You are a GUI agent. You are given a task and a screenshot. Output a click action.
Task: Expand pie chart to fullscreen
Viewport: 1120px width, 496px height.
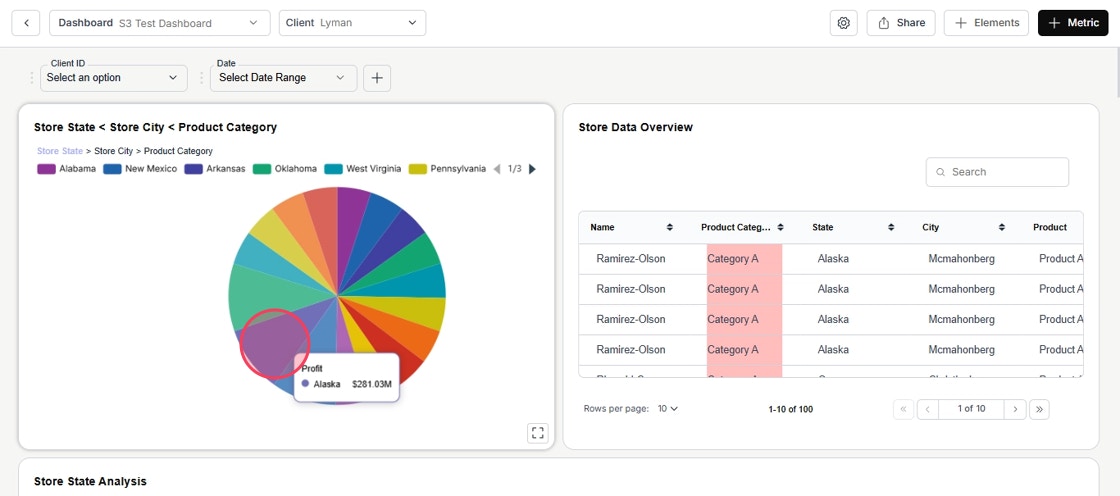538,432
